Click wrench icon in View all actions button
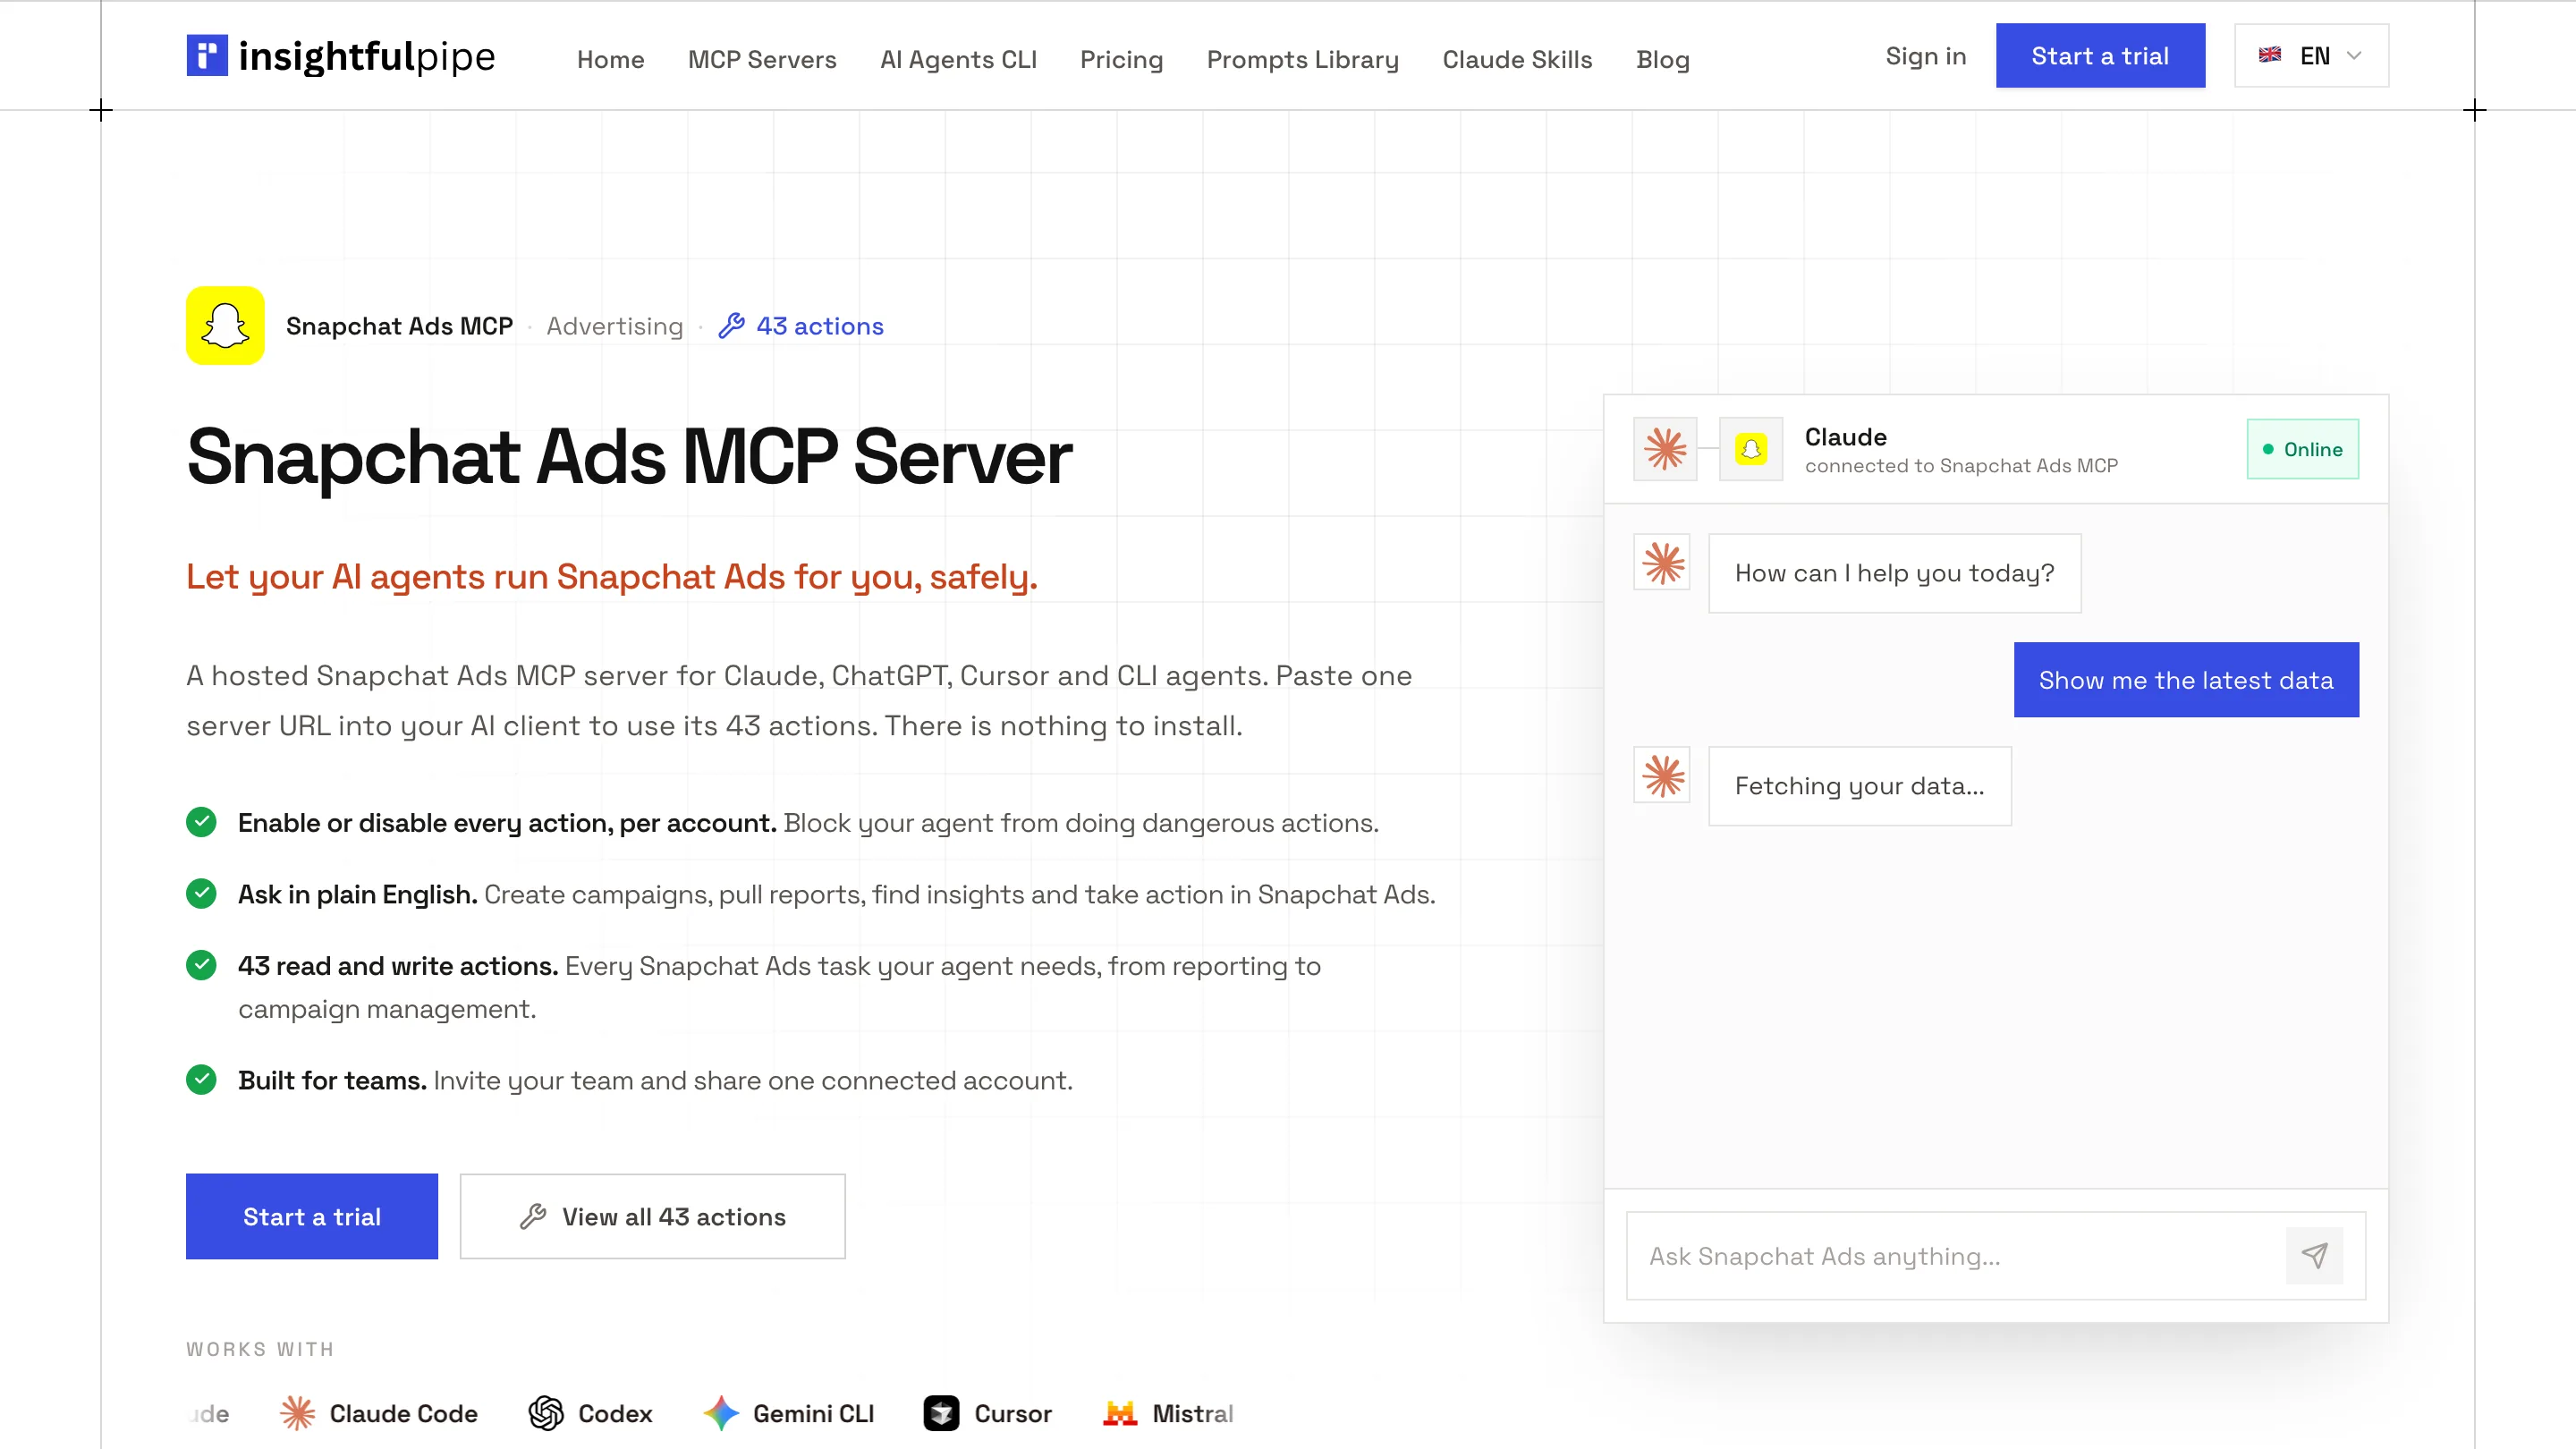Viewport: 2576px width, 1449px height. coord(533,1216)
